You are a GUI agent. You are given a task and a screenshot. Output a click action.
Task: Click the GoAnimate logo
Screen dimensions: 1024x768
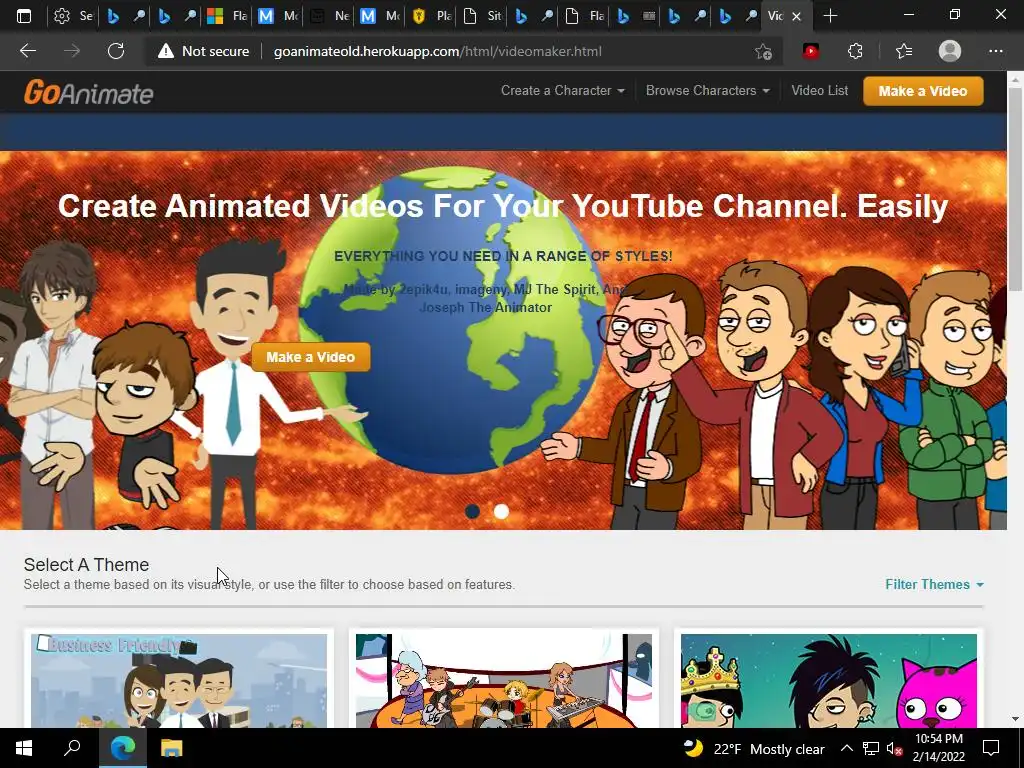pyautogui.click(x=89, y=92)
